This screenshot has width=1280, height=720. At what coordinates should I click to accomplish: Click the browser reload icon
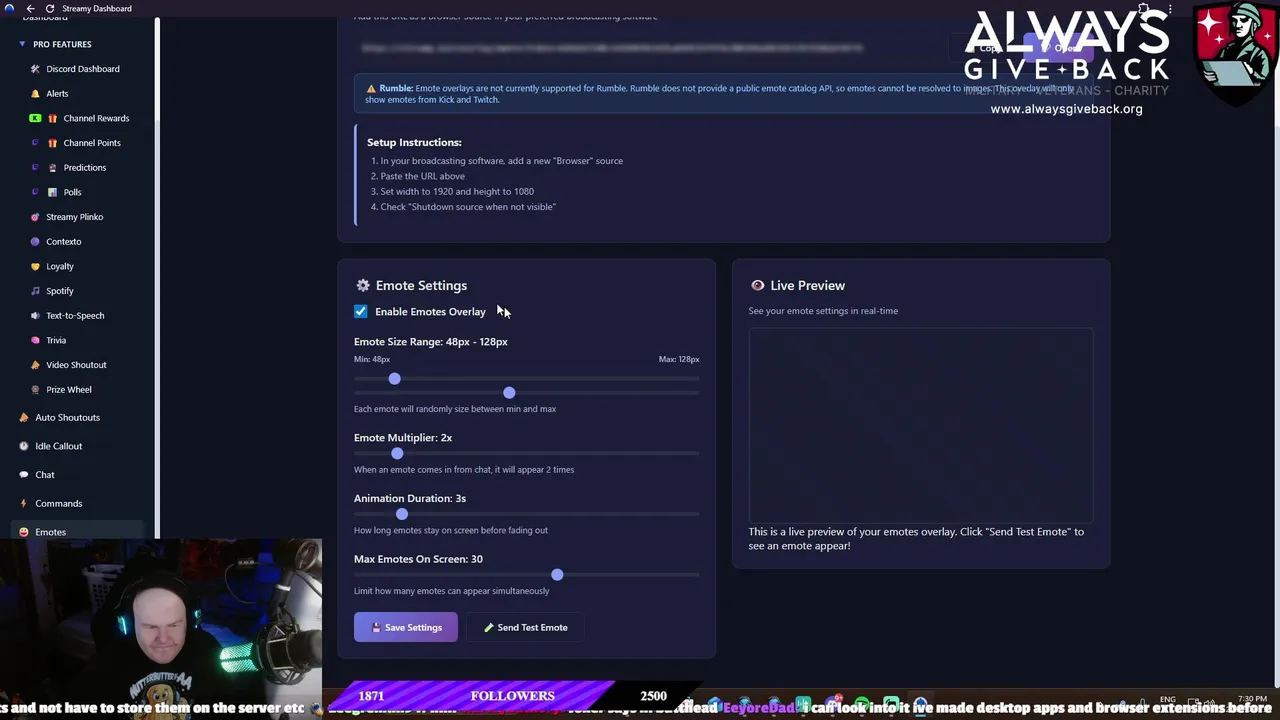(49, 8)
